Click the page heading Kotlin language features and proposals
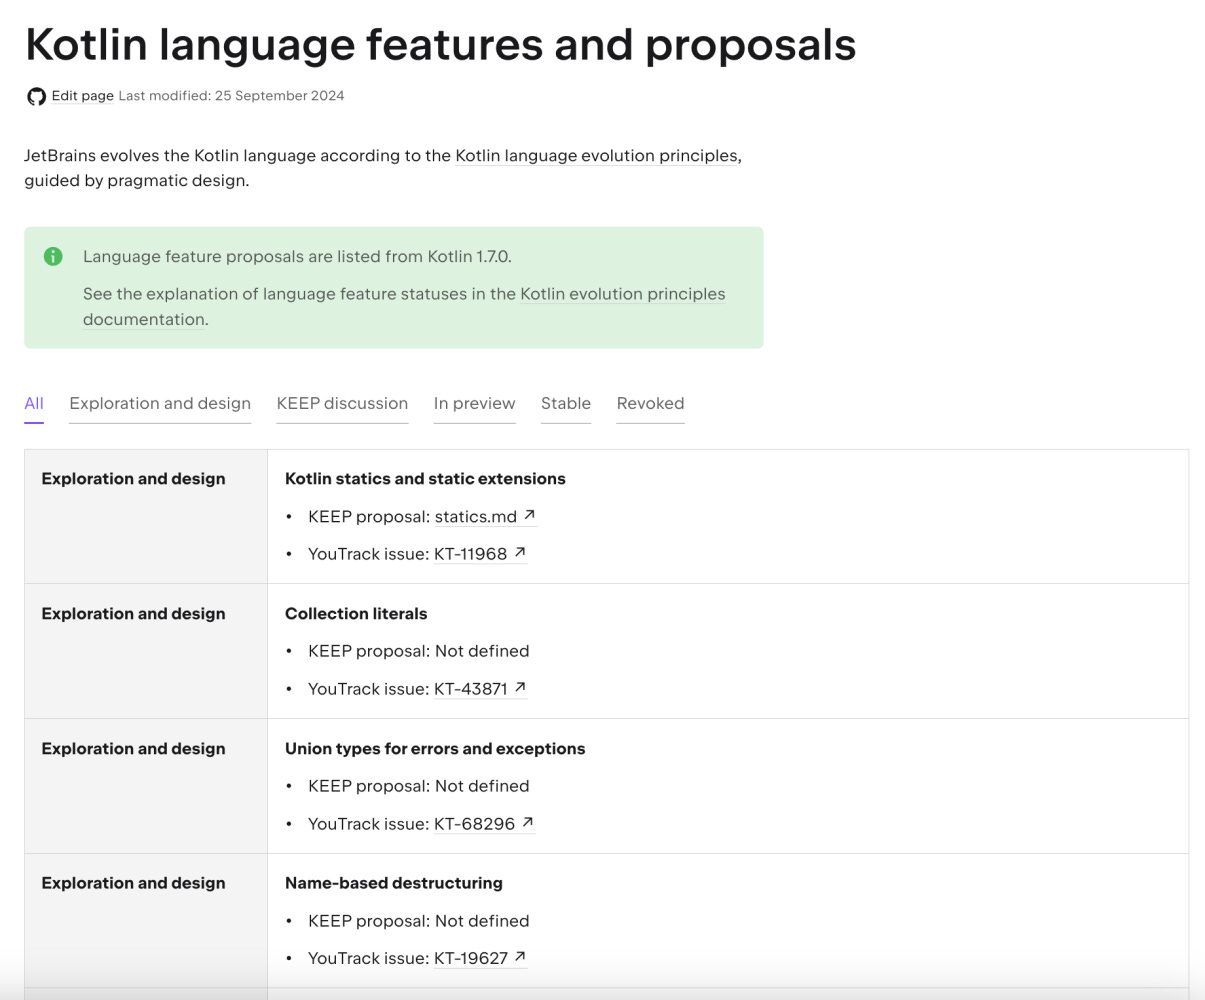The image size is (1205, 1000). pyautogui.click(x=440, y=45)
